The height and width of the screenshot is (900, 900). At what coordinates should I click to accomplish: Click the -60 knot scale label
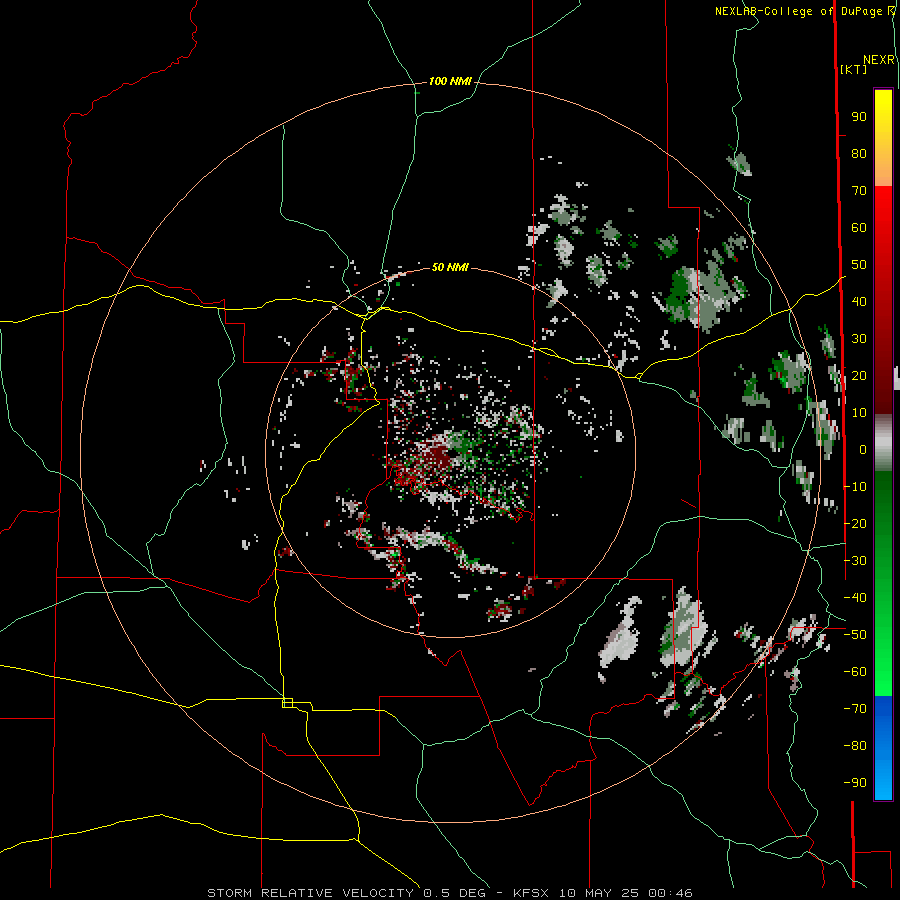[855, 672]
